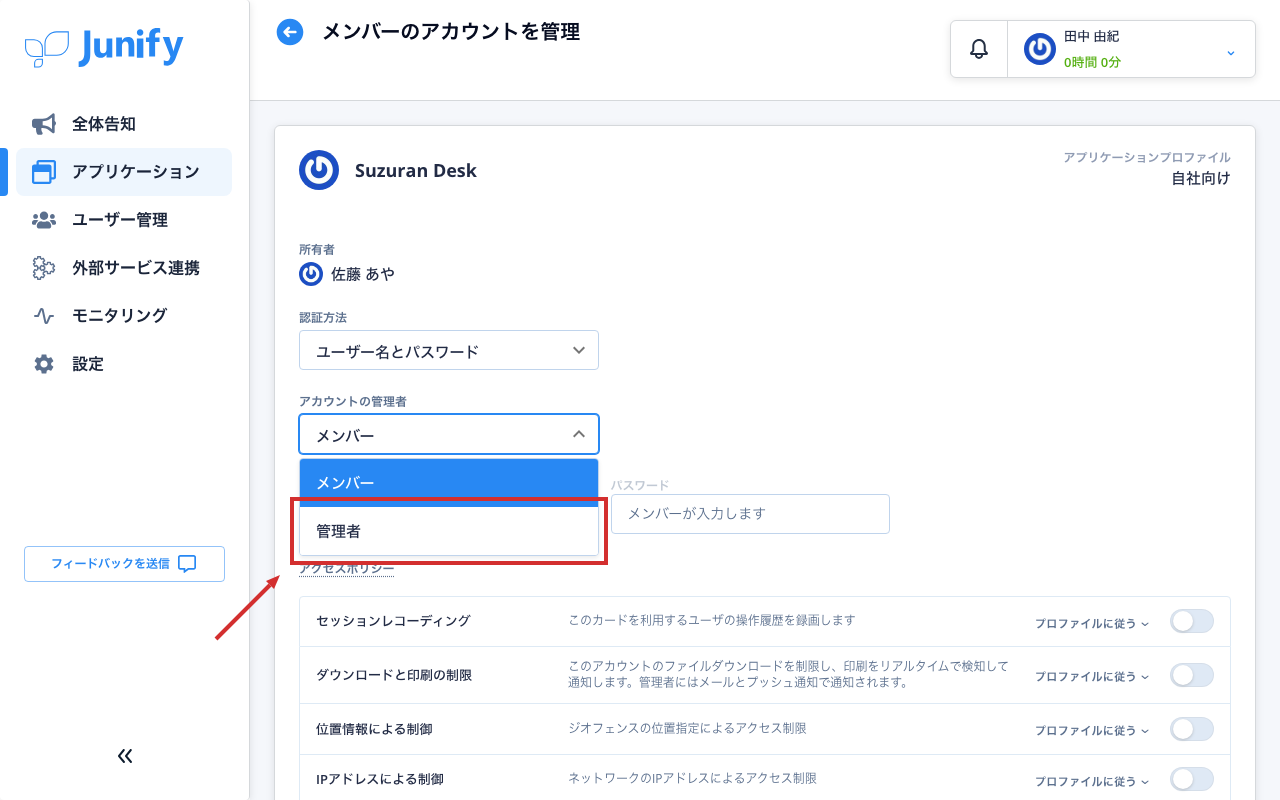Click the 設定 gear icon
This screenshot has width=1280, height=800.
[44, 364]
